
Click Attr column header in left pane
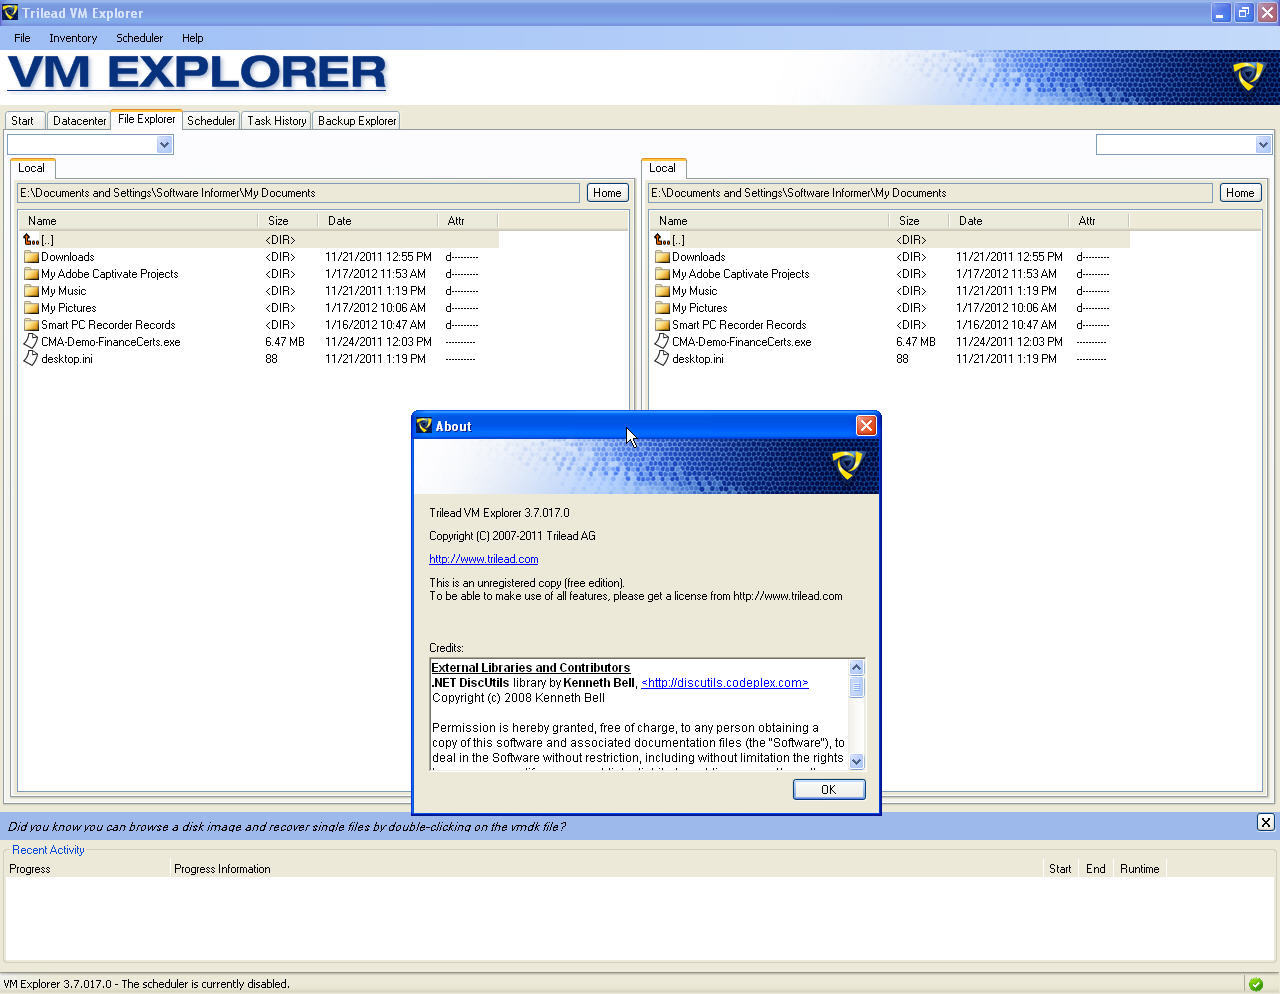(468, 221)
